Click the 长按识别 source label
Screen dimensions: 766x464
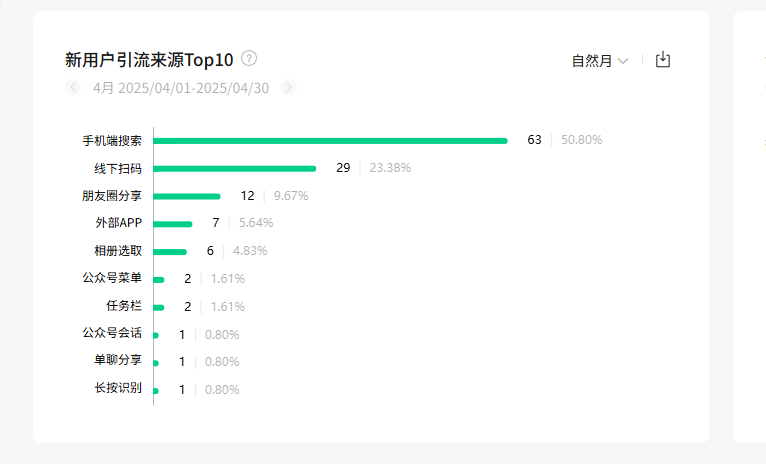click(118, 388)
